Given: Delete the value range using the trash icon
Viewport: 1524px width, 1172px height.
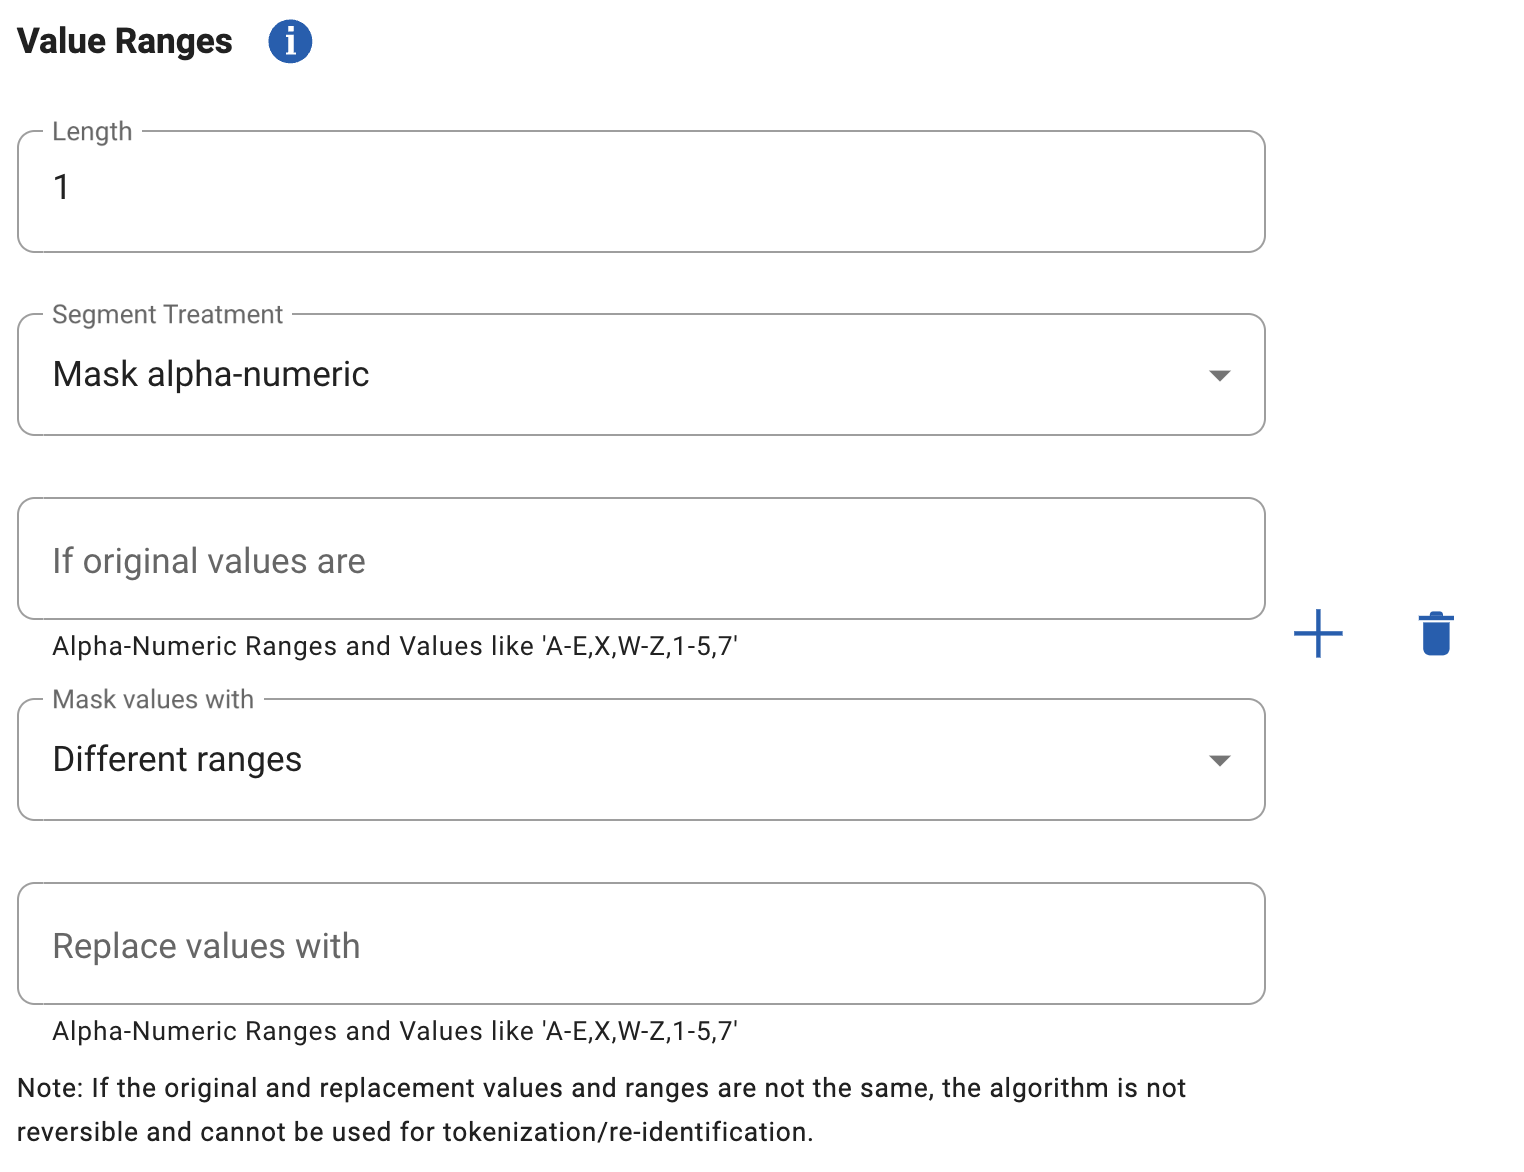Looking at the screenshot, I should (x=1436, y=634).
